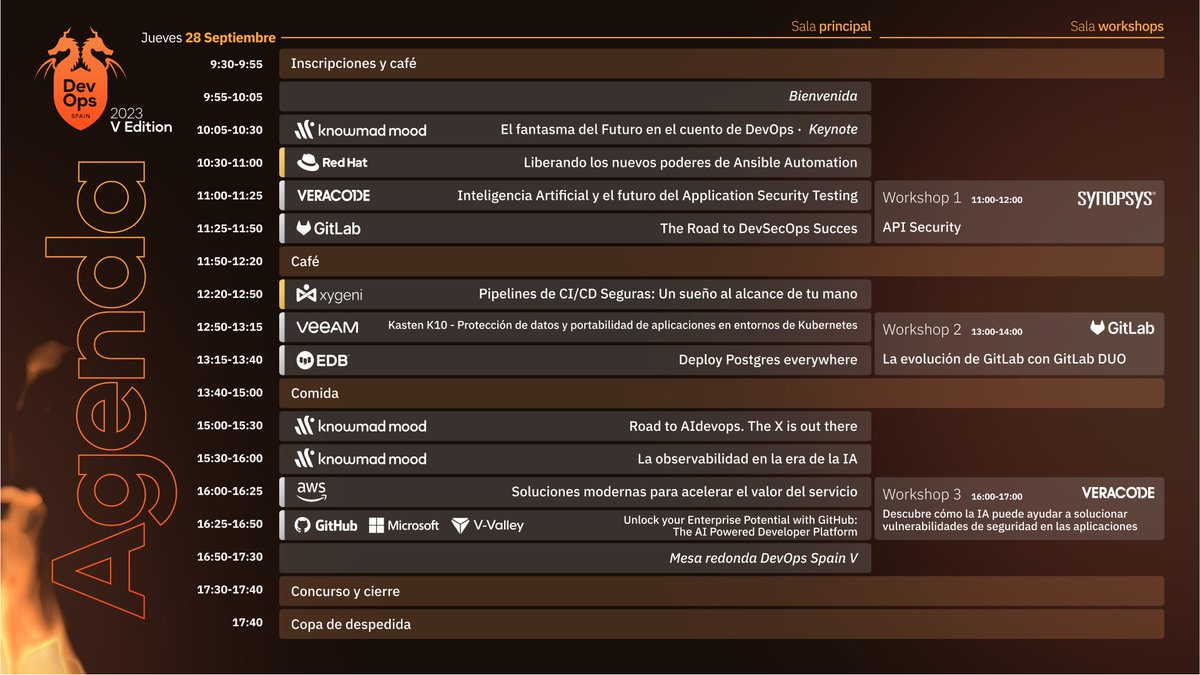Click the 10:05-10:30 time slot
The image size is (1200, 675).
click(230, 130)
